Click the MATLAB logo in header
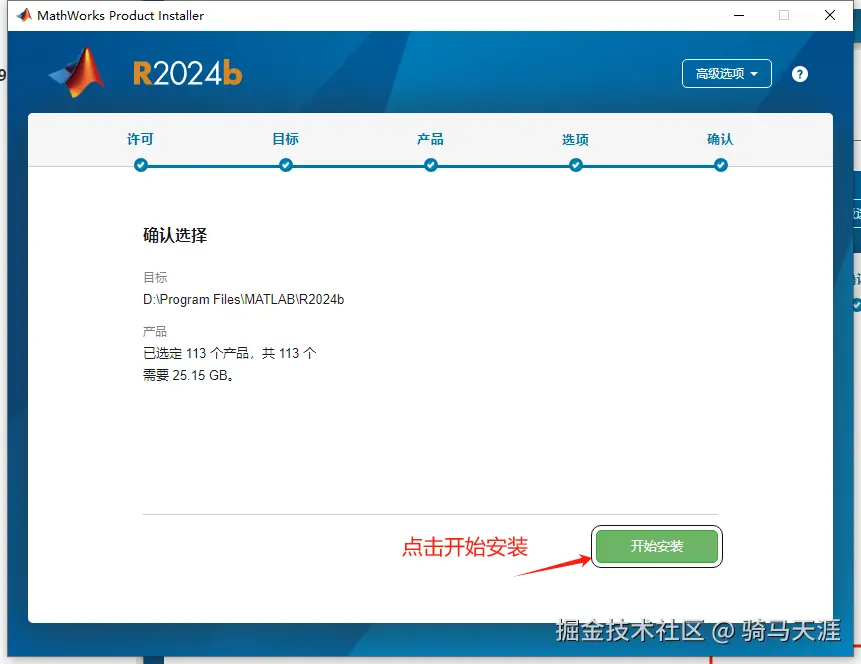 [x=77, y=72]
